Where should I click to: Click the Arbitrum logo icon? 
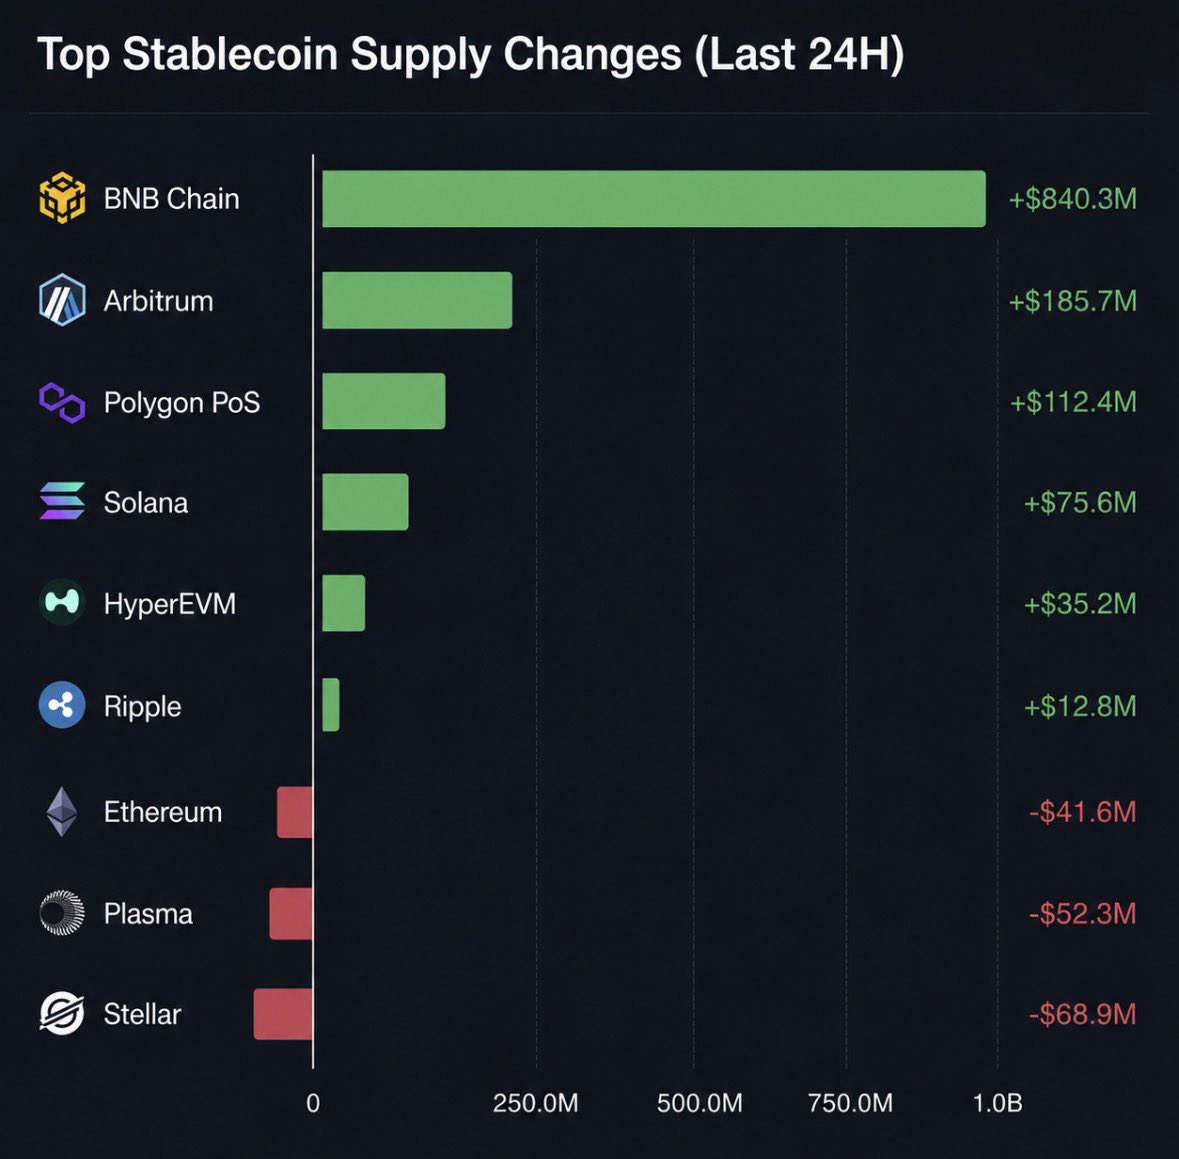62,300
